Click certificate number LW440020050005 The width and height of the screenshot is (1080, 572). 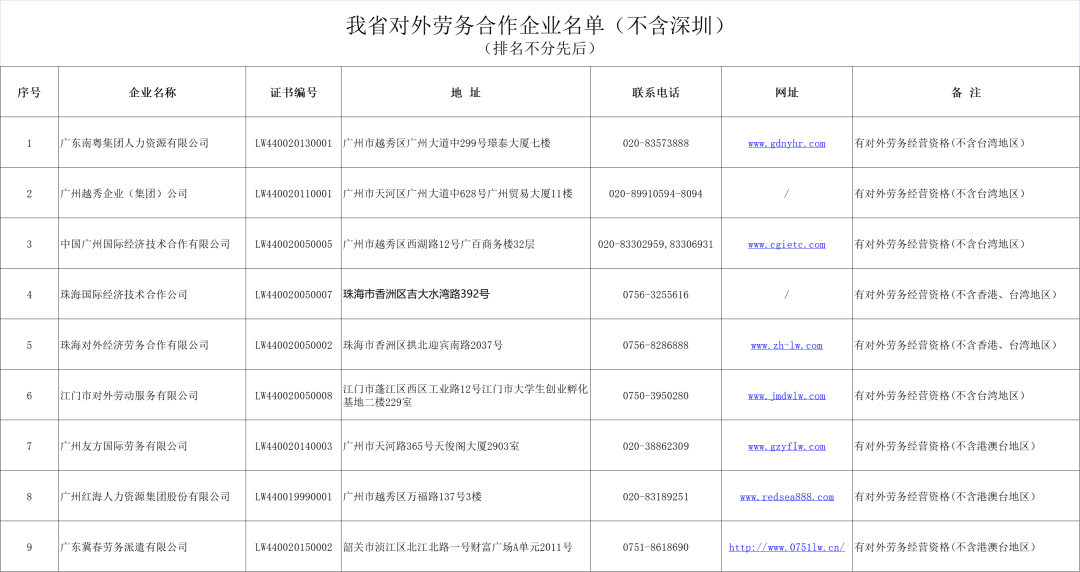(293, 244)
